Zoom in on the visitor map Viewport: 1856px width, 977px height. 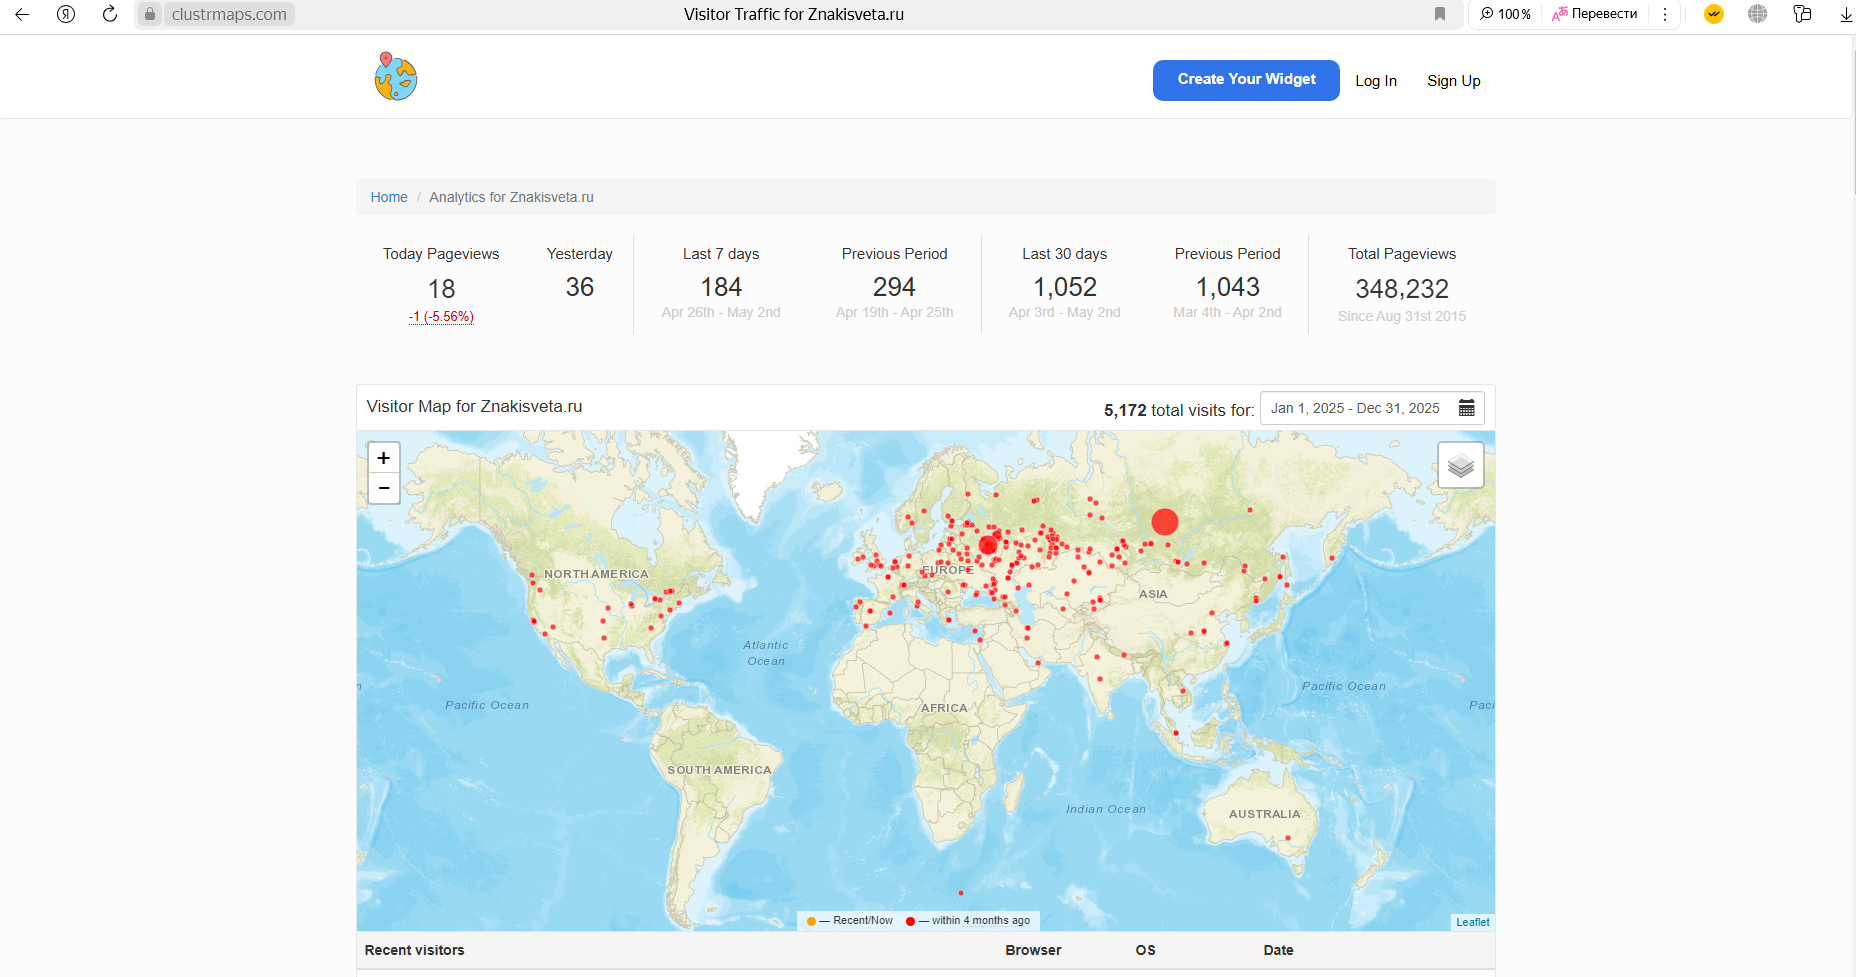click(x=384, y=458)
